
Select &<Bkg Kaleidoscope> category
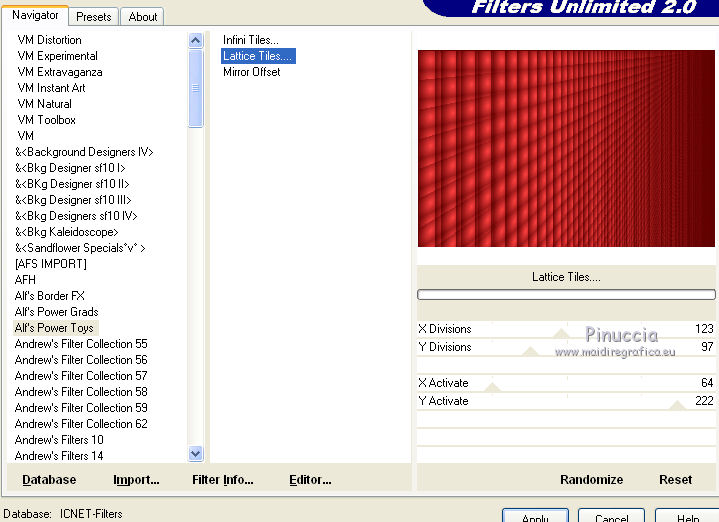66,232
